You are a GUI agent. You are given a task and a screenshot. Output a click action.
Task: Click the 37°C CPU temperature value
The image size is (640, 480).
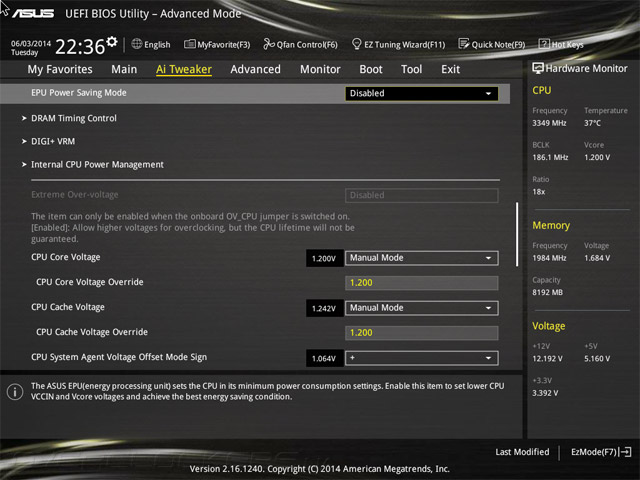pyautogui.click(x=592, y=123)
